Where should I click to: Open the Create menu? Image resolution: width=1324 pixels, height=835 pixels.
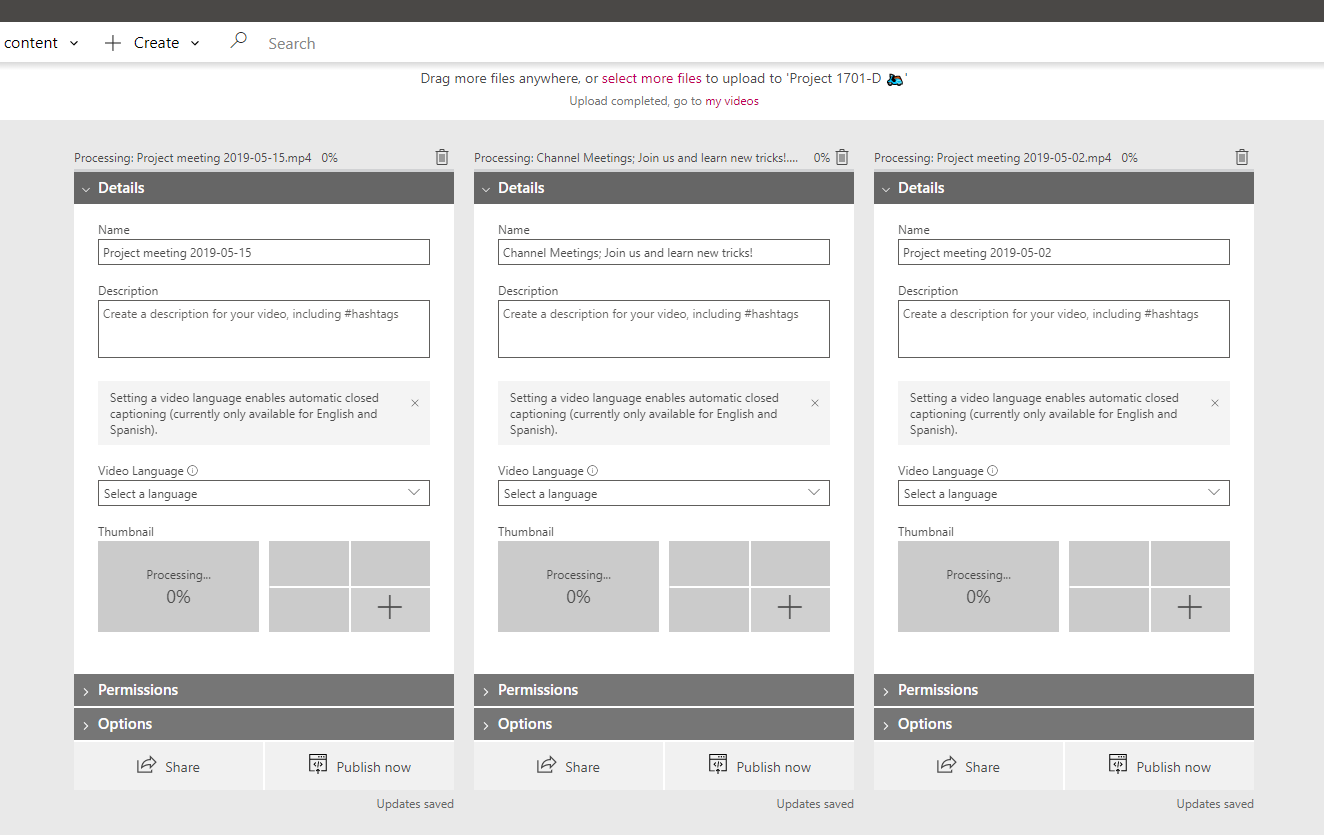(153, 43)
